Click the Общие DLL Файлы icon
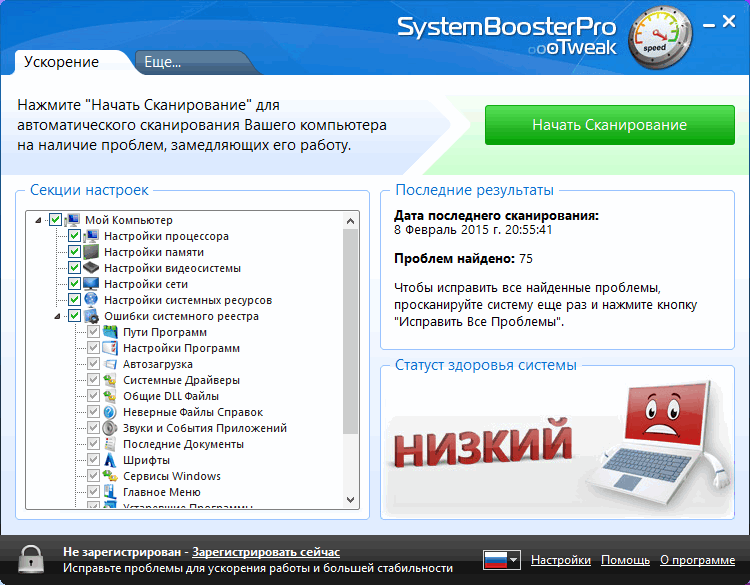Image resolution: width=750 pixels, height=585 pixels. tap(110, 396)
